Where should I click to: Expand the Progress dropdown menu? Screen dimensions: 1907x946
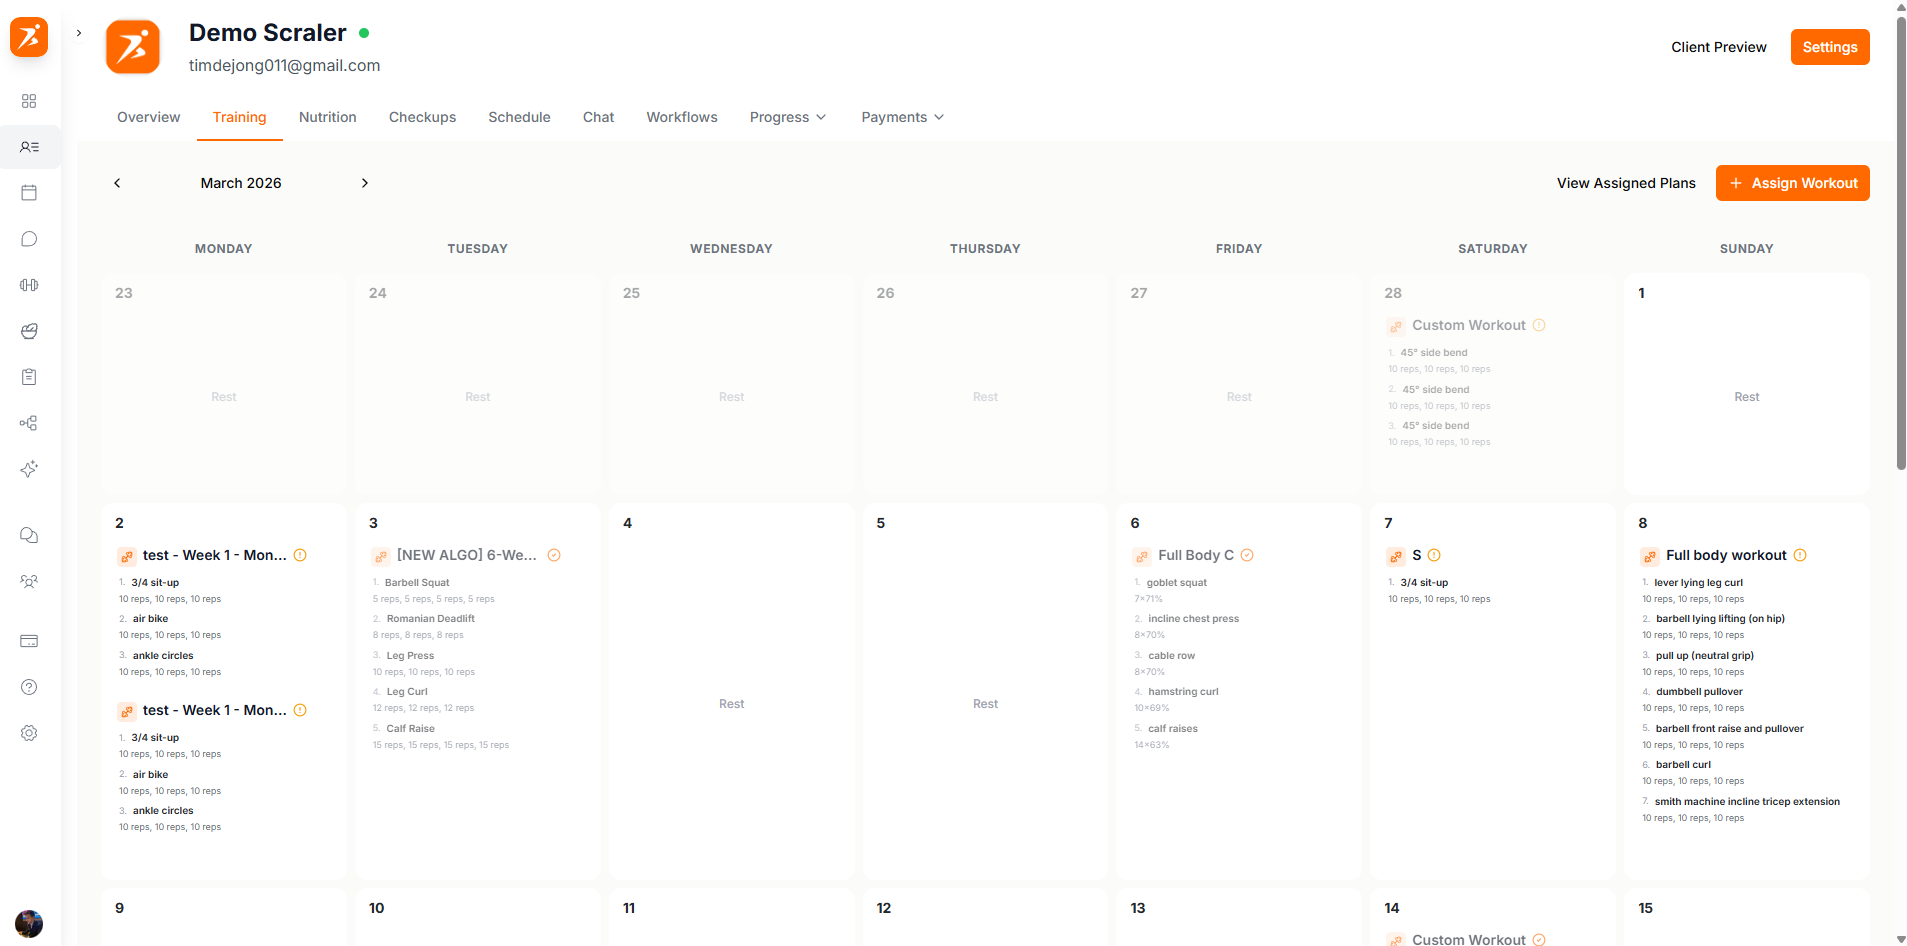tap(788, 117)
